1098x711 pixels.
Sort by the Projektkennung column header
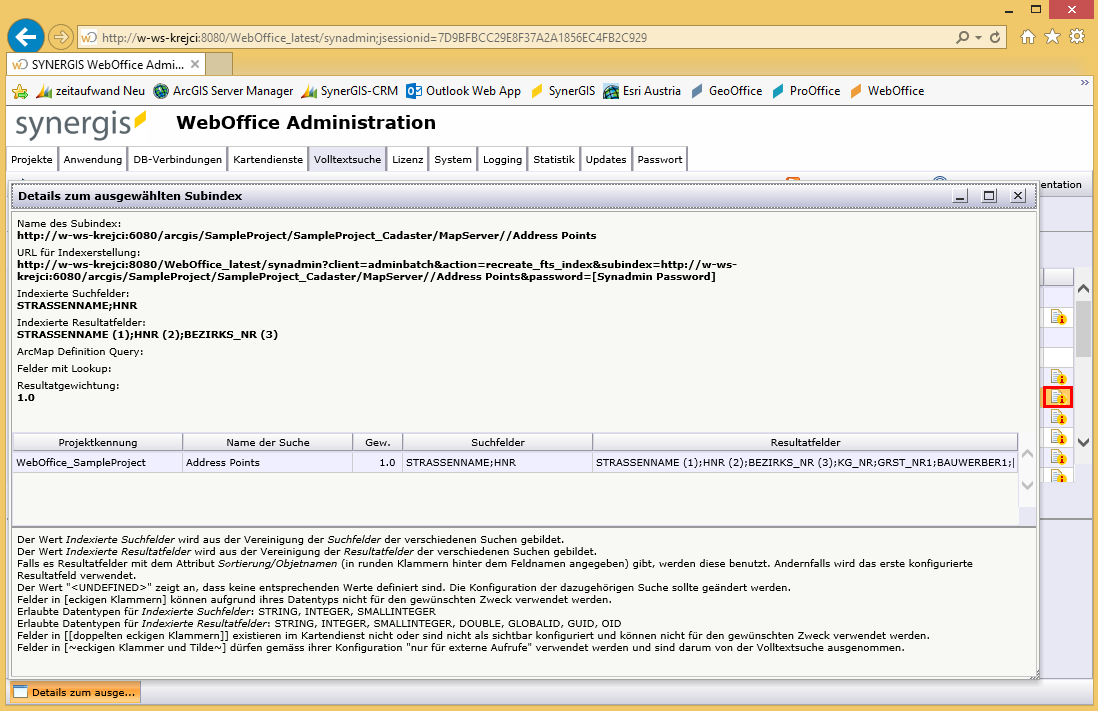click(x=97, y=441)
